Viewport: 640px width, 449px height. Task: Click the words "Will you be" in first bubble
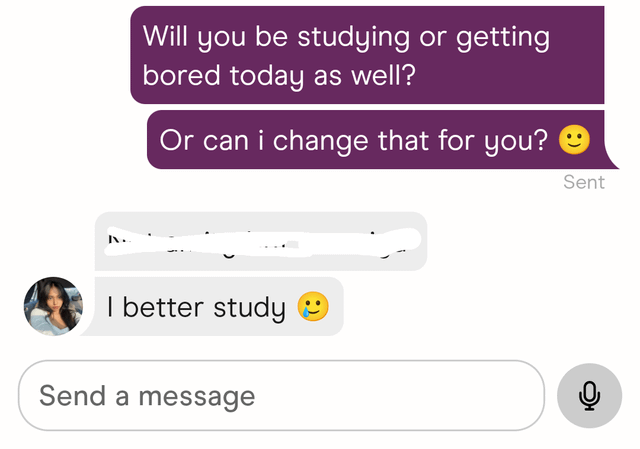216,38
